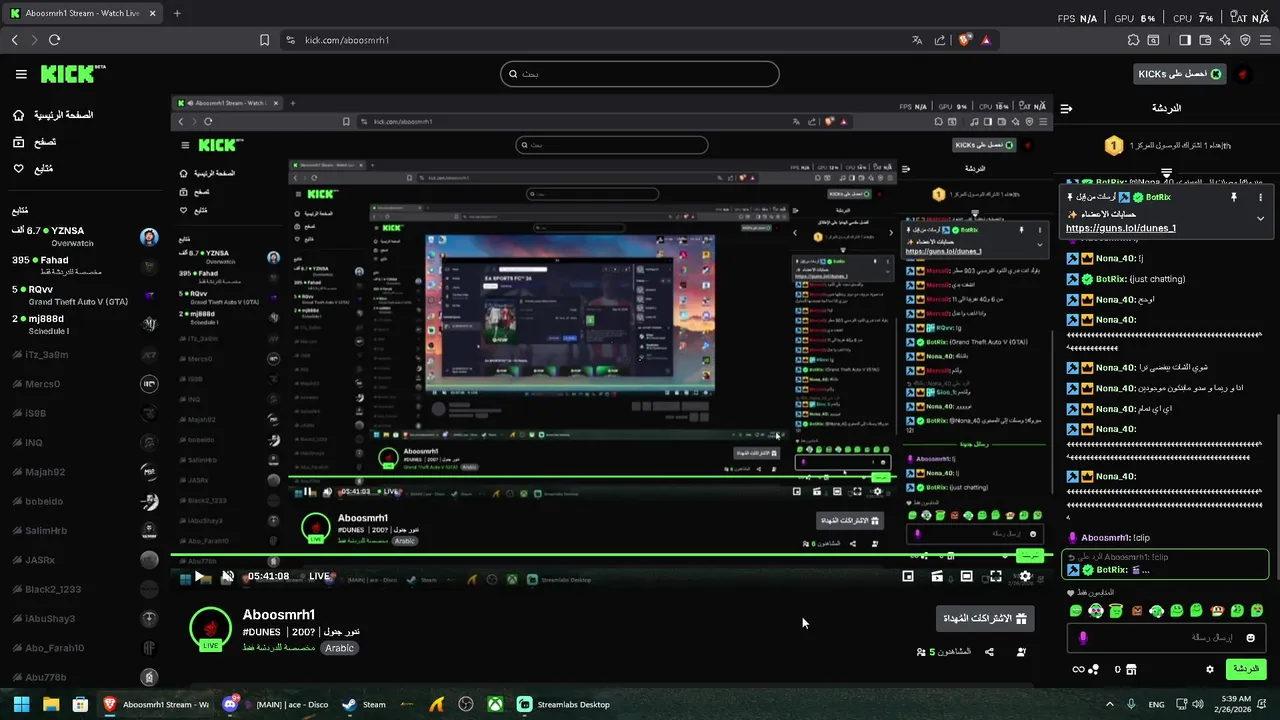The image size is (1280, 720).
Task: Open Streamlabs Desktop from taskbar
Action: tap(563, 704)
